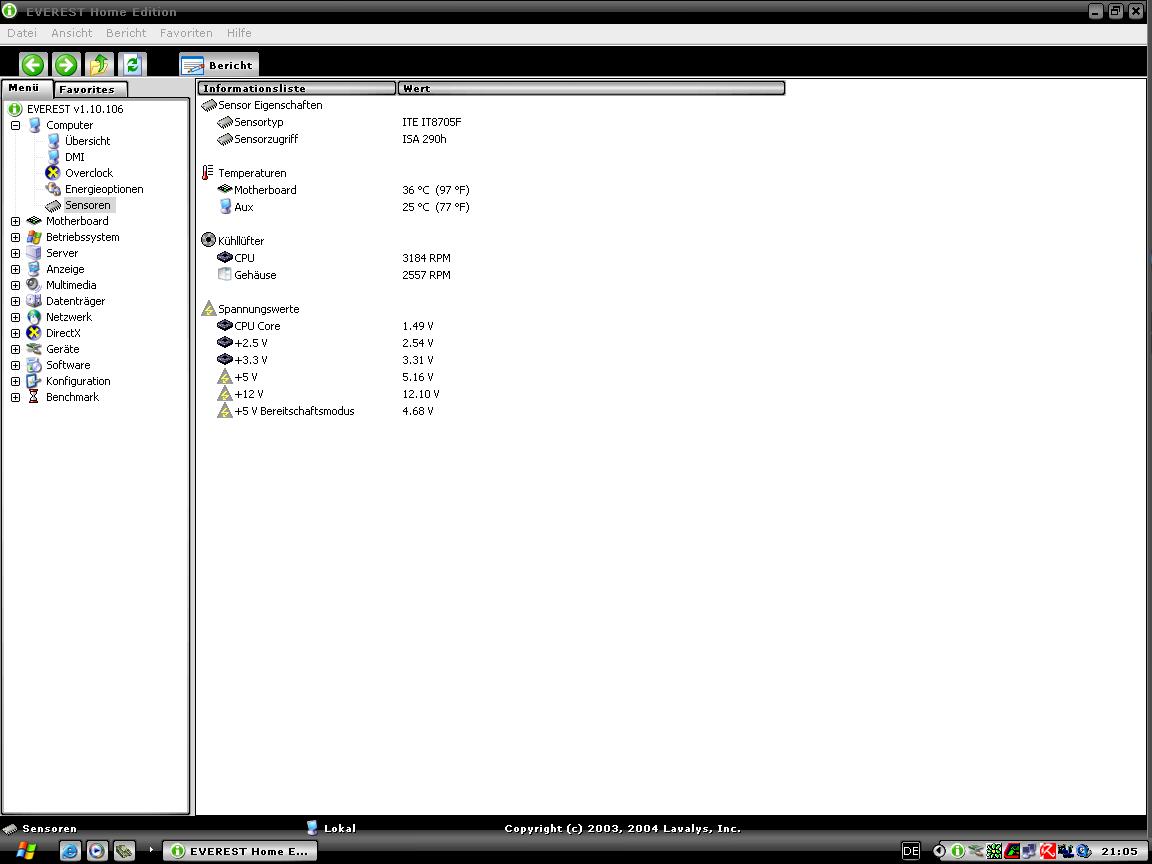Open the Bericht menu in menu bar

point(126,33)
